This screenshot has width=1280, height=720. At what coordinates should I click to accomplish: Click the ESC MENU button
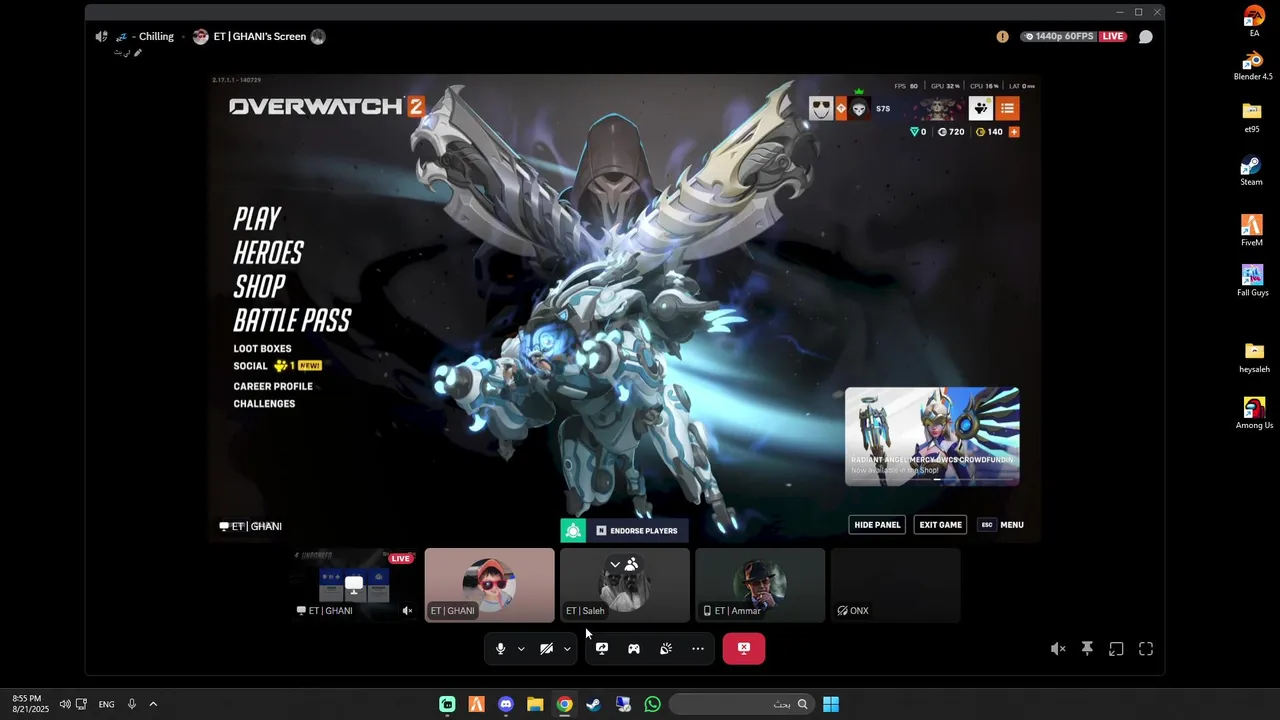[x=1001, y=525]
